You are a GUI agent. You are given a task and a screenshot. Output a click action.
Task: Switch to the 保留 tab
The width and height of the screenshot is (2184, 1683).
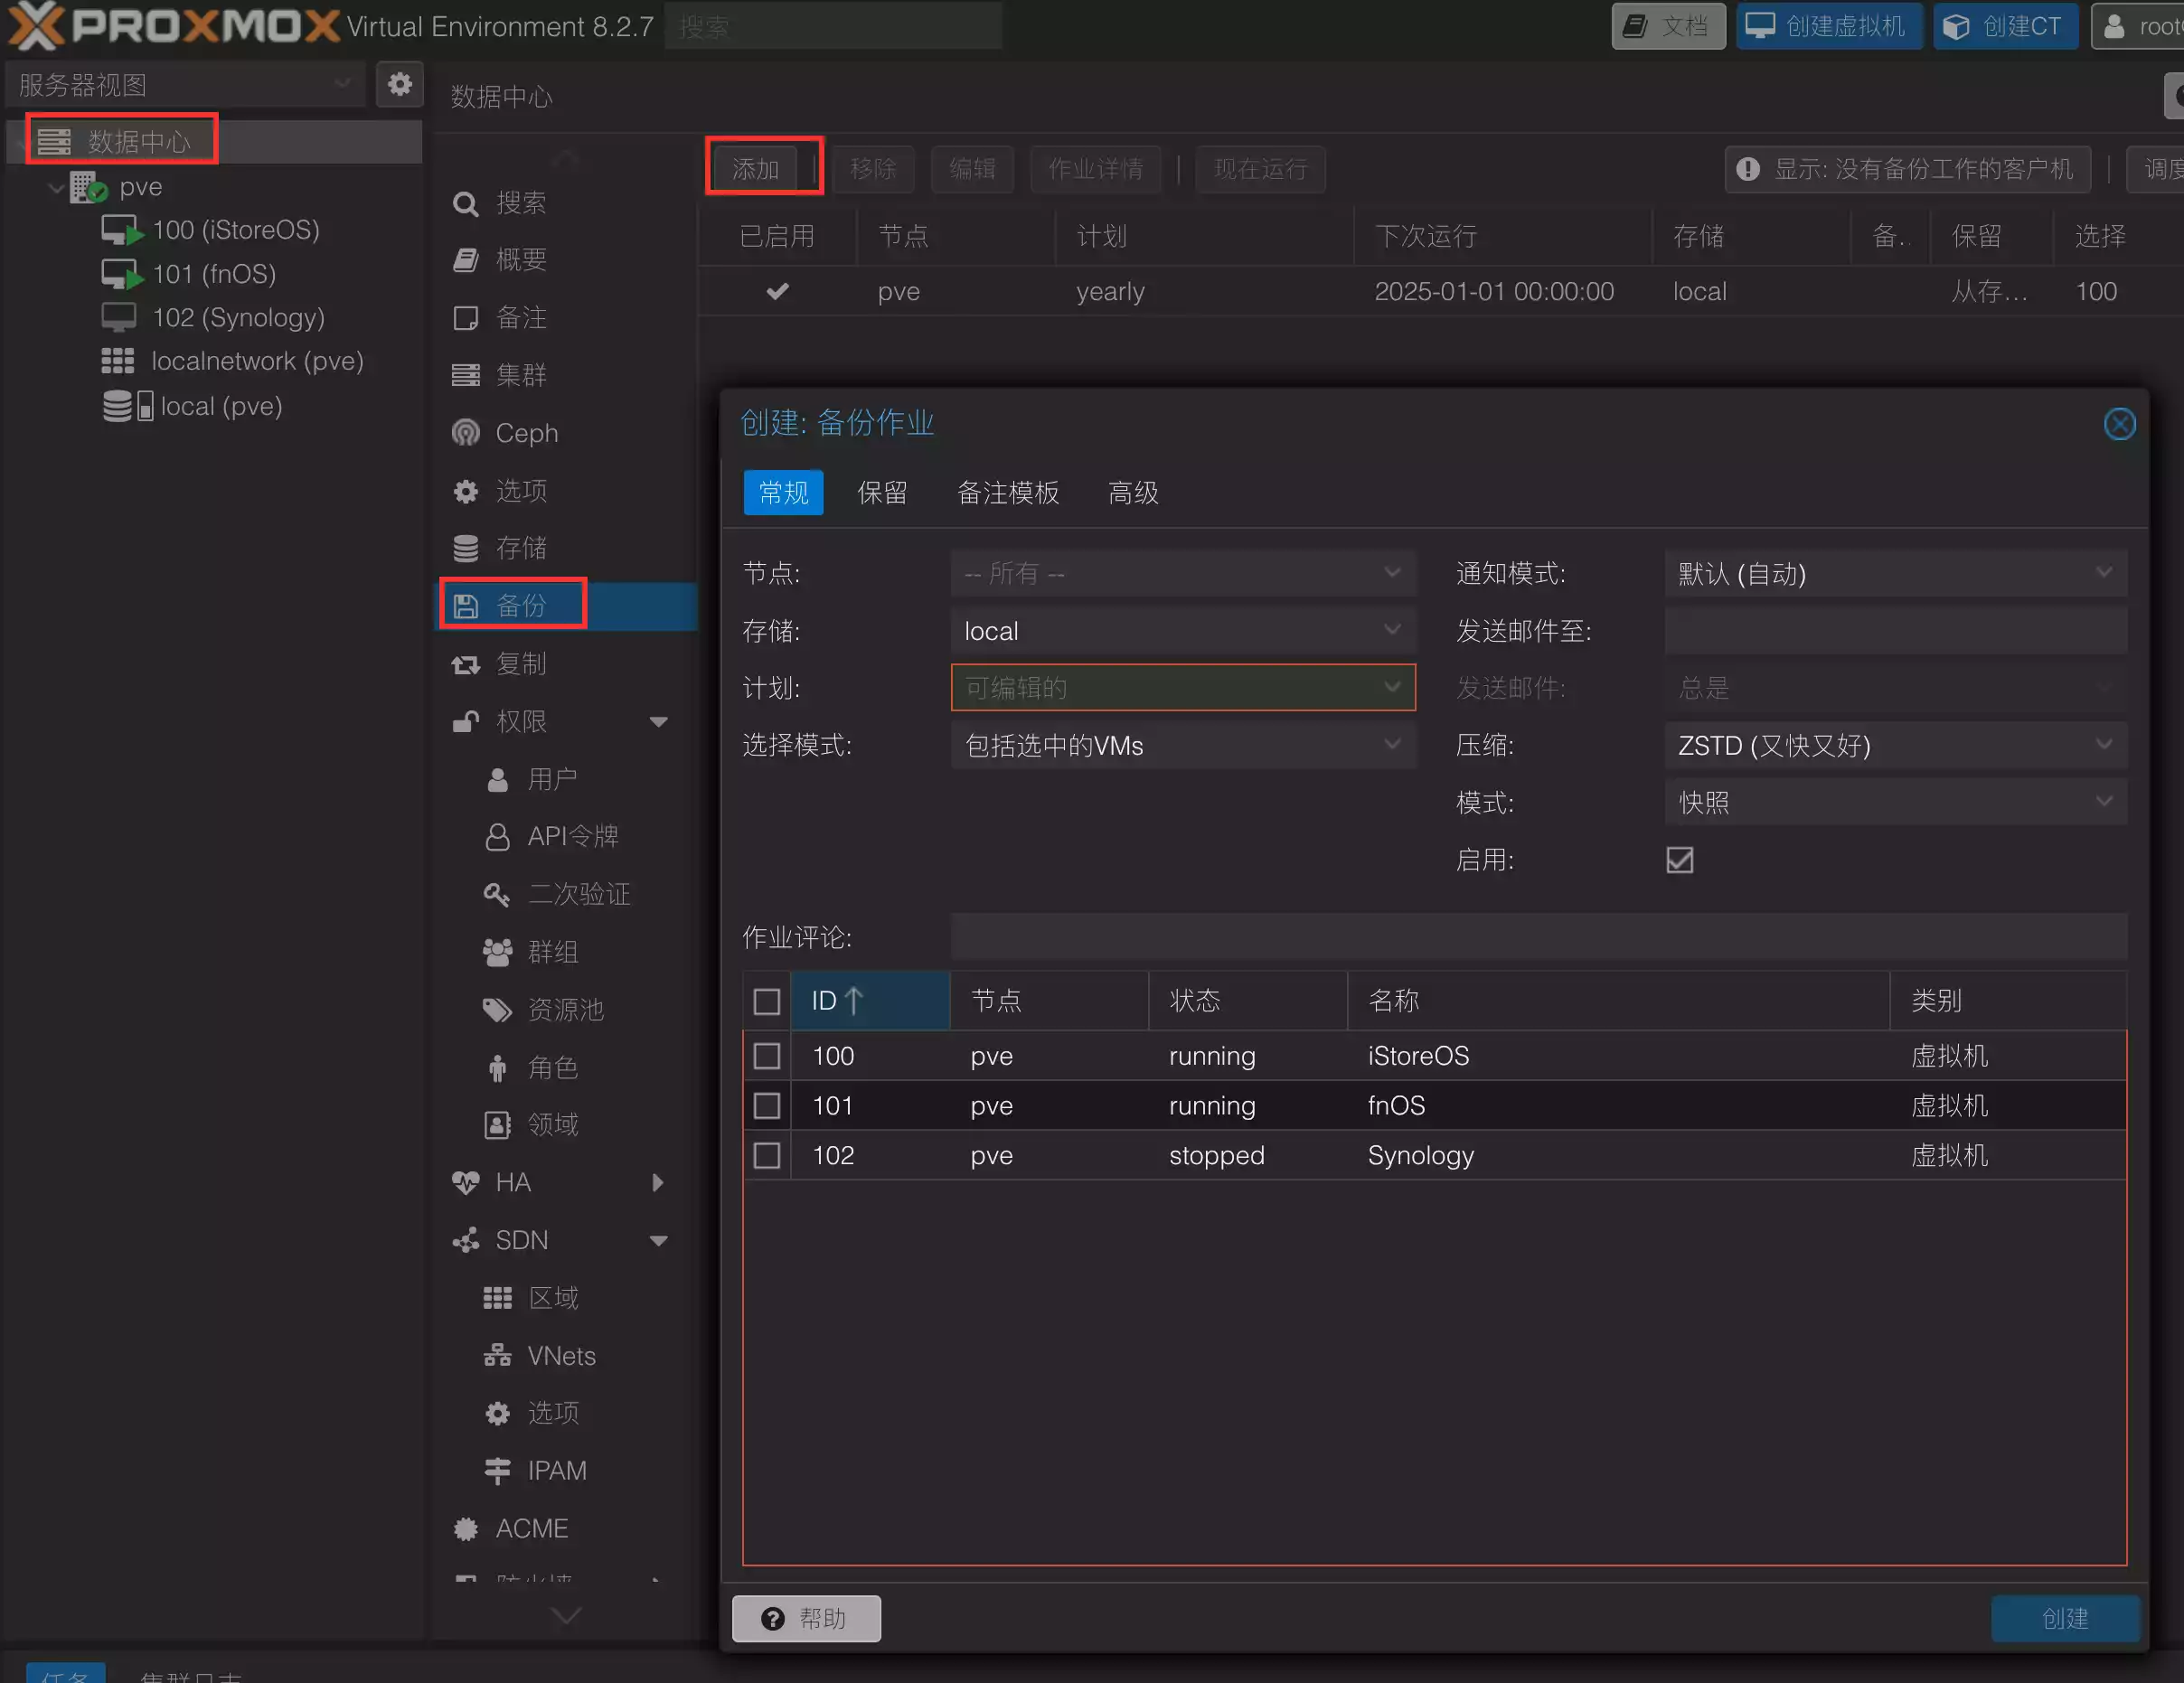pyautogui.click(x=881, y=493)
